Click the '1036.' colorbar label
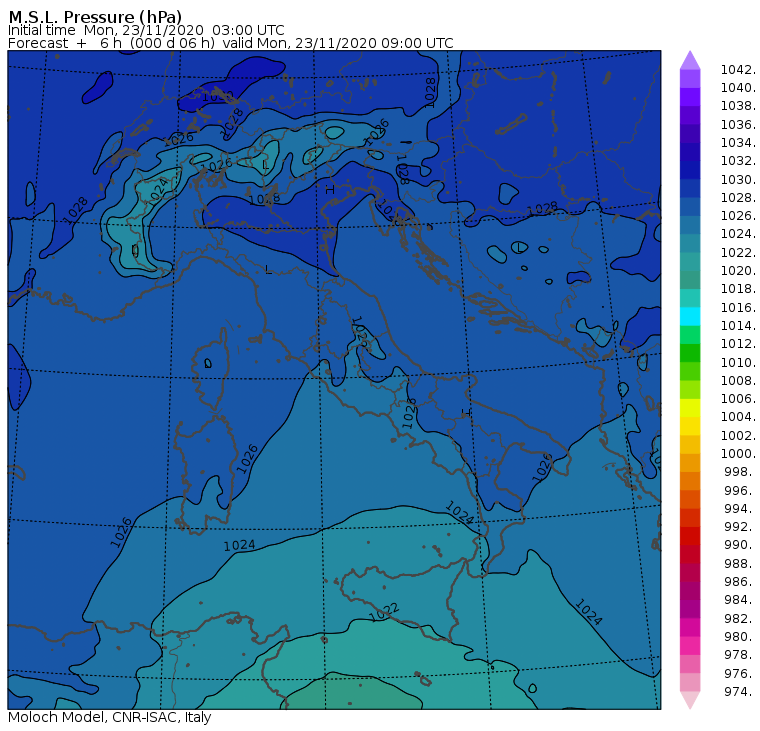The width and height of the screenshot is (760, 731). point(738,125)
